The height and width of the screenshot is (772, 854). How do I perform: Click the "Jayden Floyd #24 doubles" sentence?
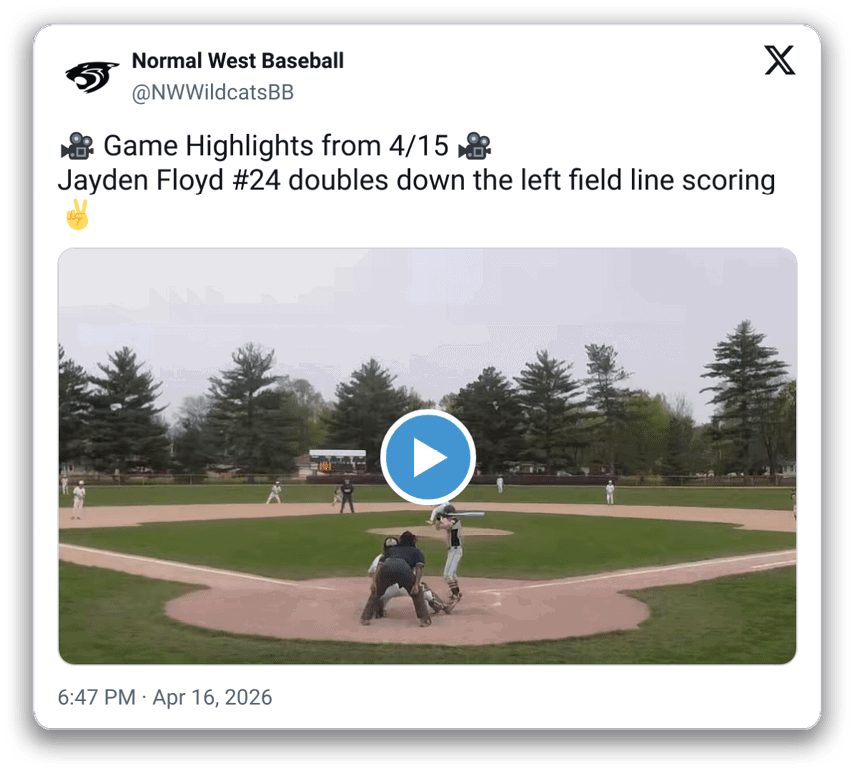click(417, 180)
